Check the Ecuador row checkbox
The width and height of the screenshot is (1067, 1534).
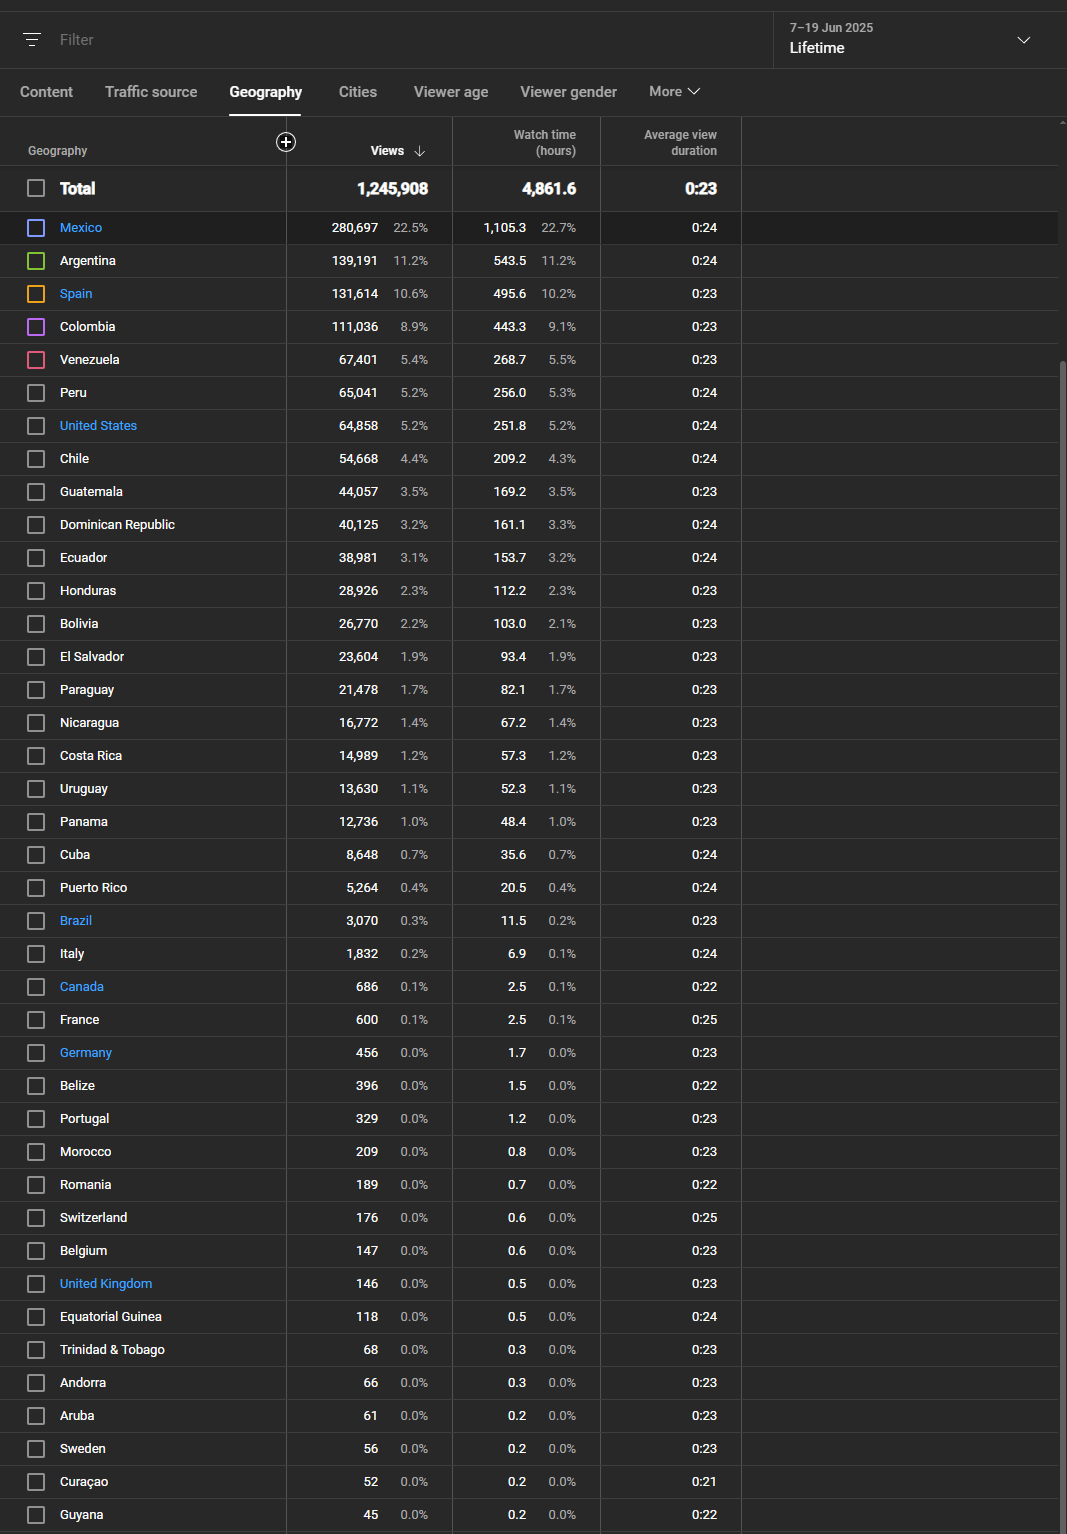pos(36,558)
